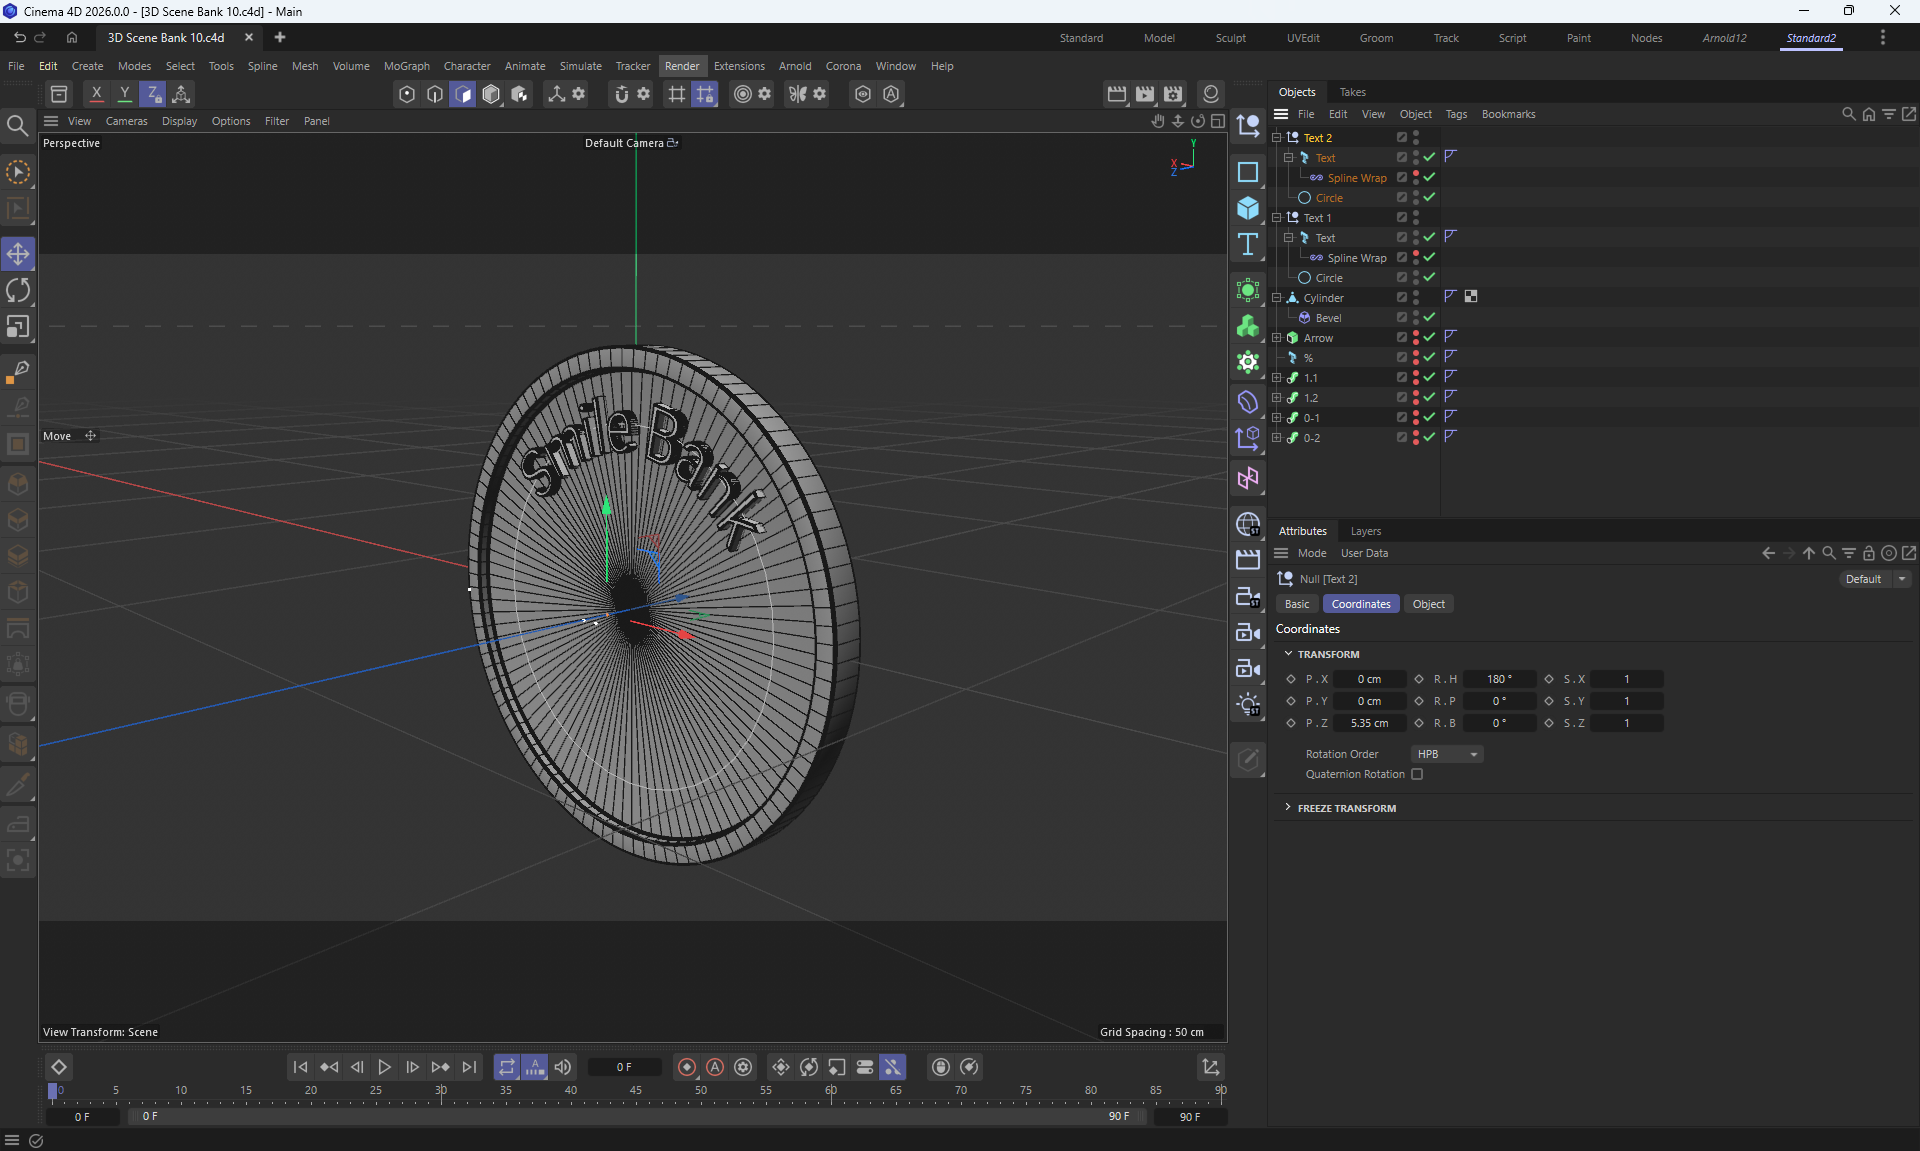The width and height of the screenshot is (1920, 1151).
Task: Select the Rotate tool
Action: (x=18, y=291)
